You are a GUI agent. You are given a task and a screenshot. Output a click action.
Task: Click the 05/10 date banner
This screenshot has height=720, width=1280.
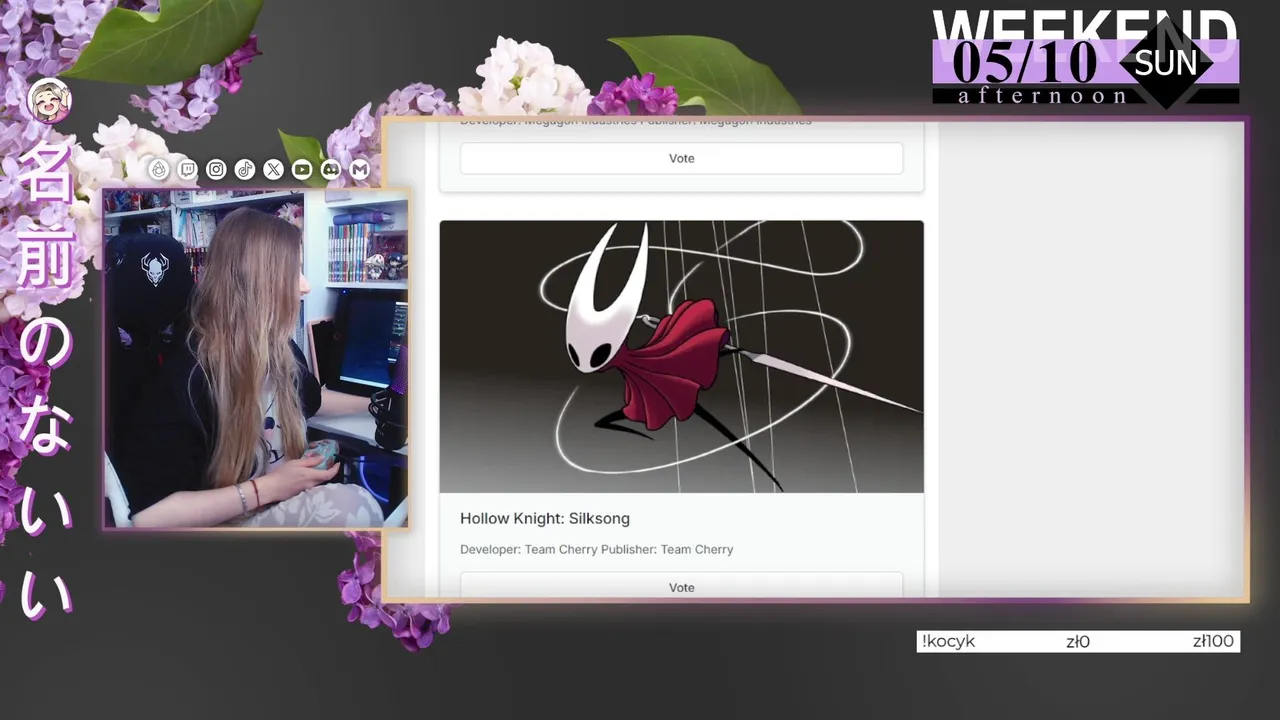click(1025, 63)
